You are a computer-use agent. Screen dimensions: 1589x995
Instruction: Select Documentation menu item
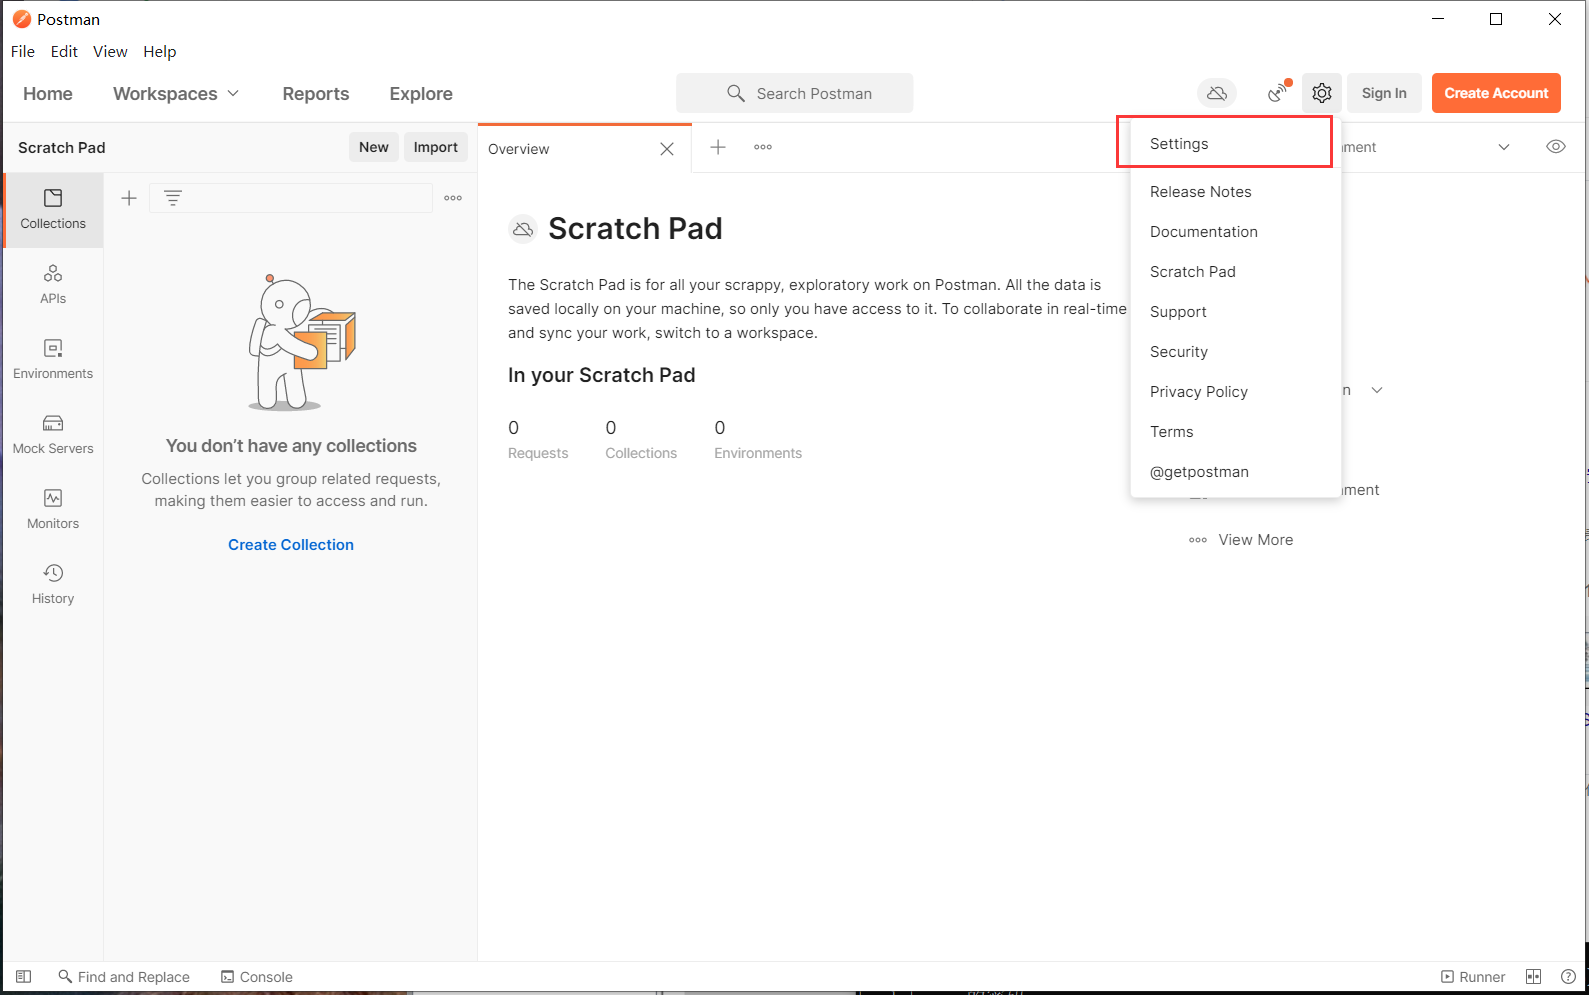point(1236,232)
